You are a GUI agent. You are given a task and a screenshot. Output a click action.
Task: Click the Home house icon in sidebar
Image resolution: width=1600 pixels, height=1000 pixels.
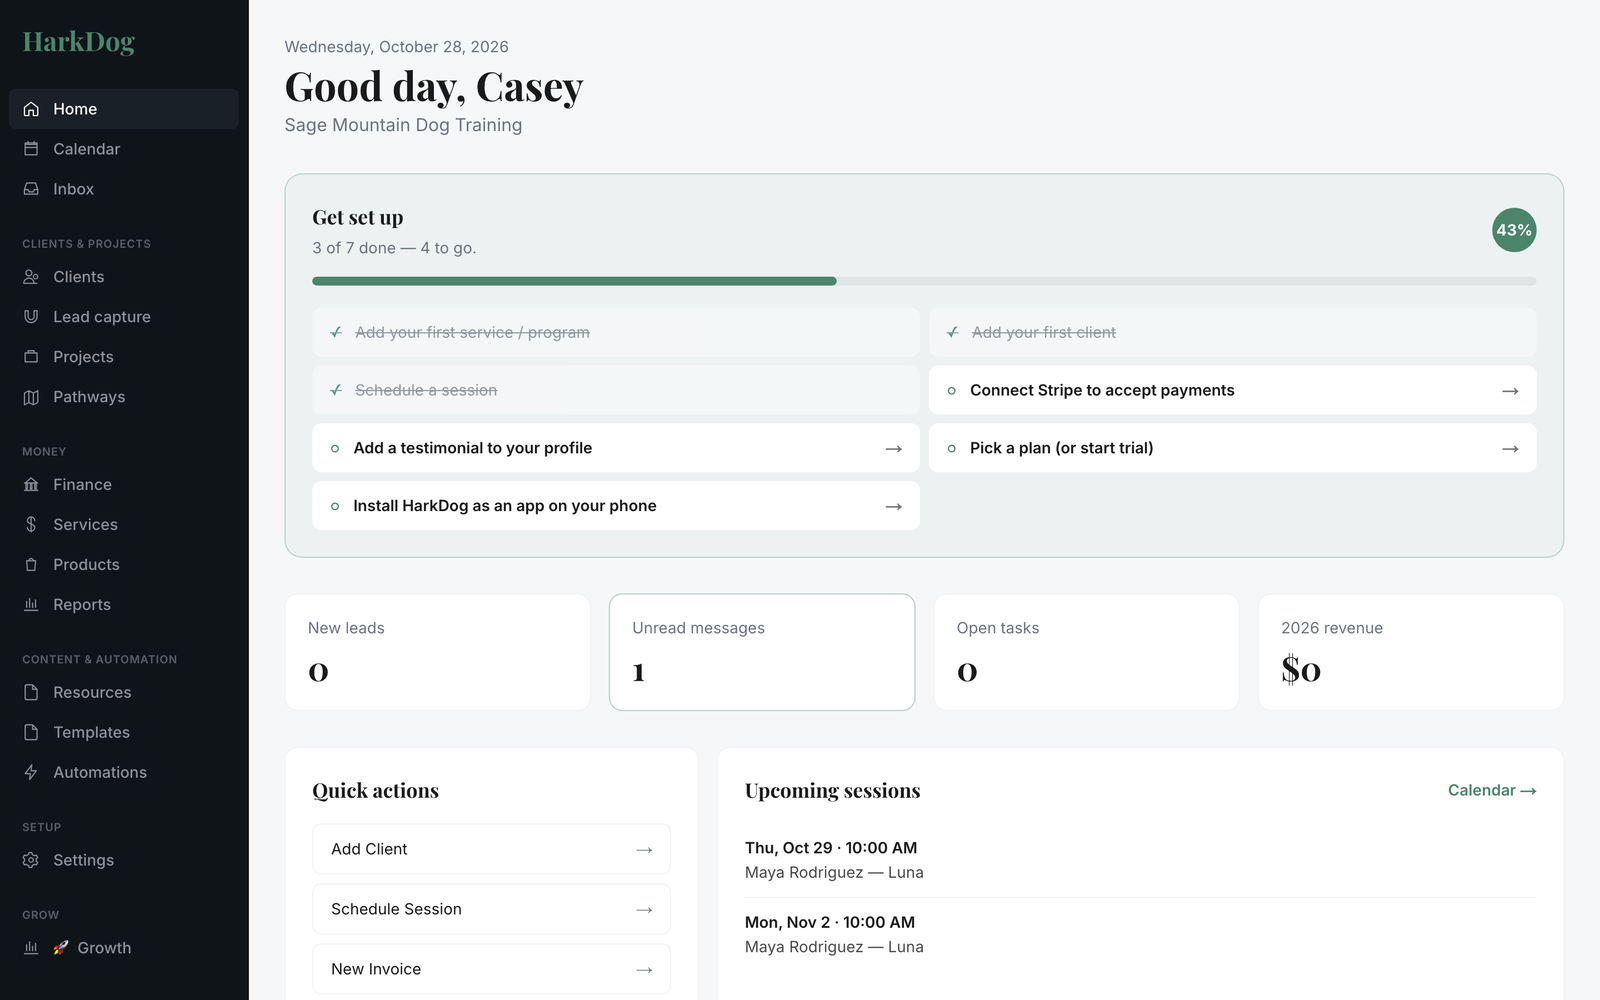click(x=31, y=109)
